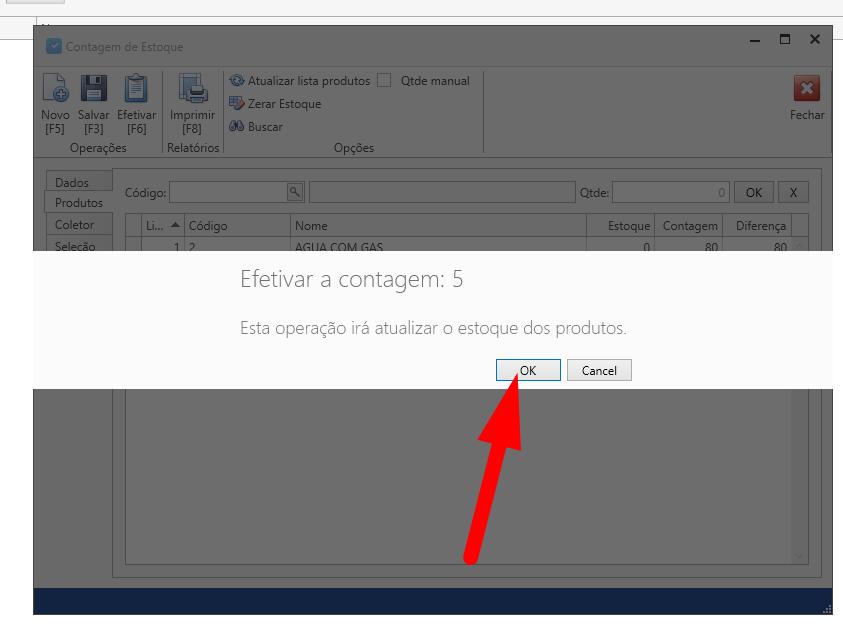Click OK button beside Qtde field
The width and height of the screenshot is (843, 635).
point(753,192)
